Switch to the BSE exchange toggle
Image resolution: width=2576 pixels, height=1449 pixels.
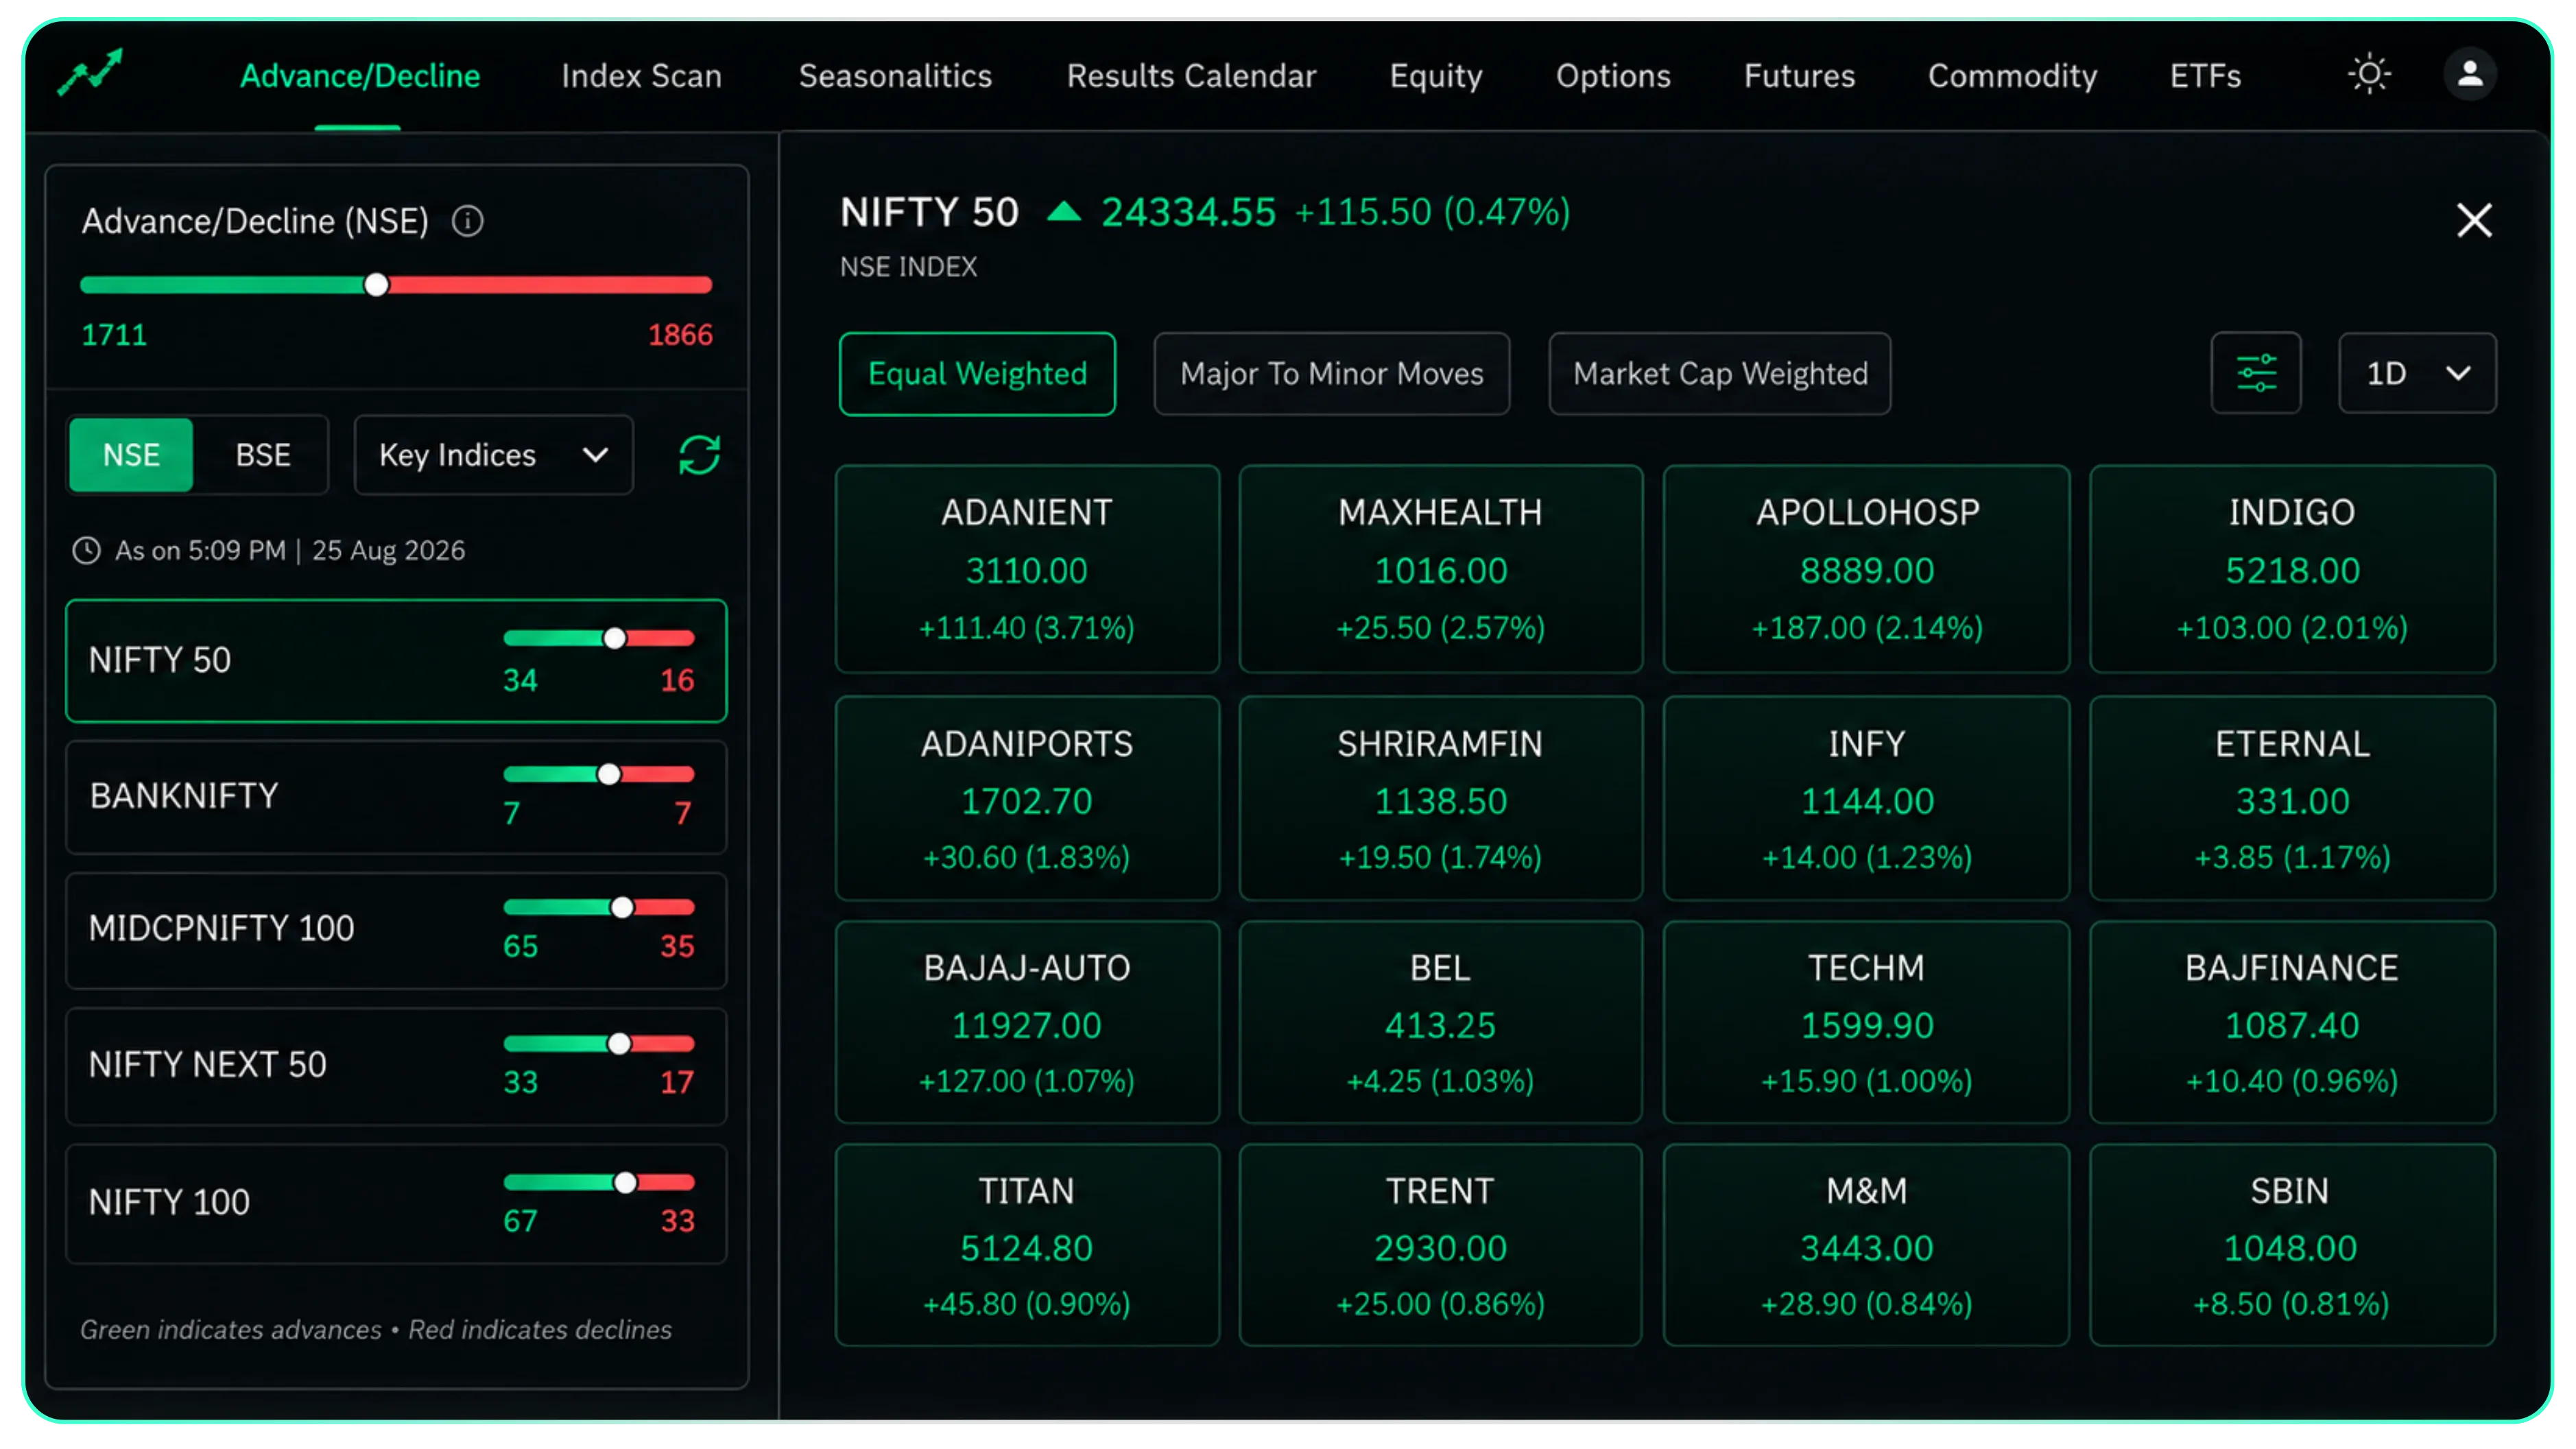coord(262,455)
